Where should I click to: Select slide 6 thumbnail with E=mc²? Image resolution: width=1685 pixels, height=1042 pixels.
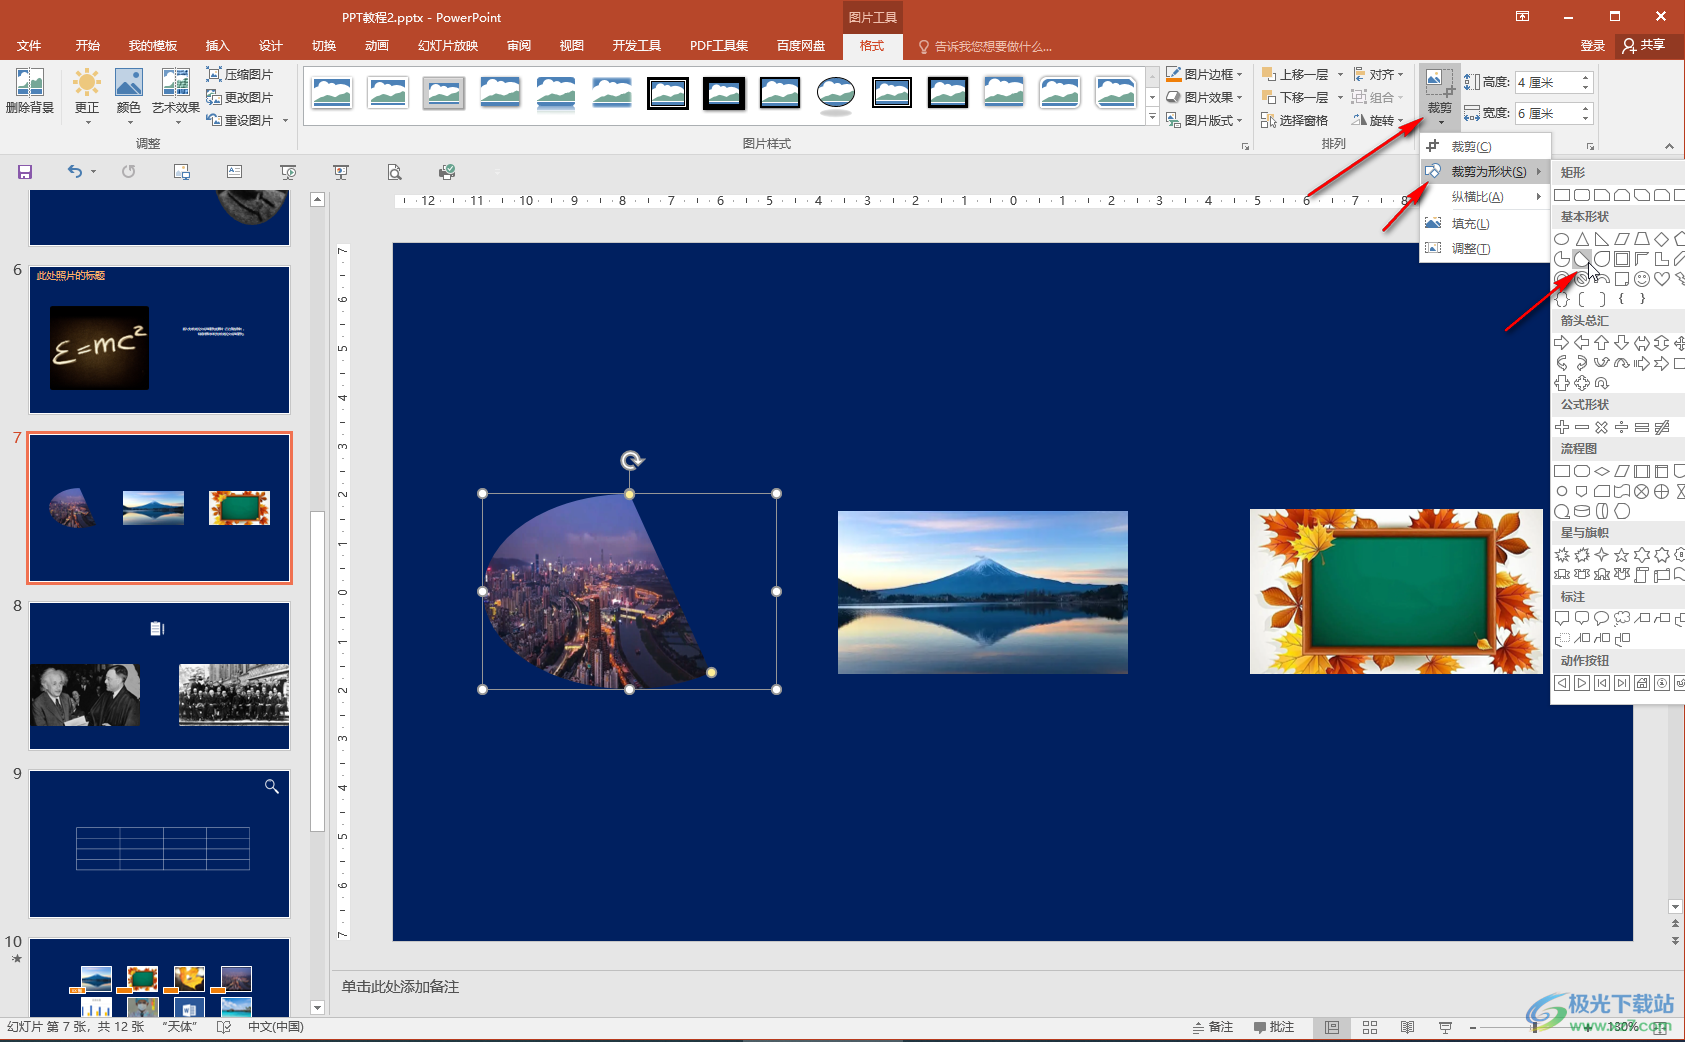click(160, 340)
